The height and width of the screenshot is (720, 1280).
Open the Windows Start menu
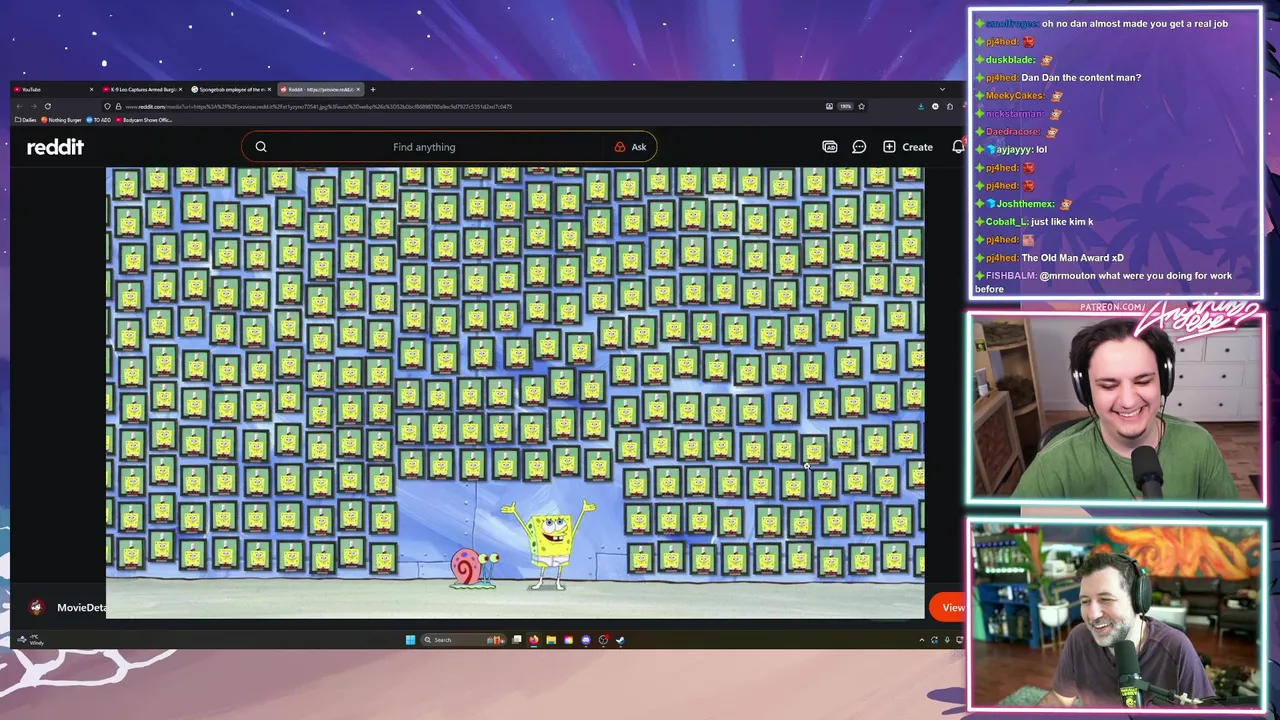click(x=410, y=640)
